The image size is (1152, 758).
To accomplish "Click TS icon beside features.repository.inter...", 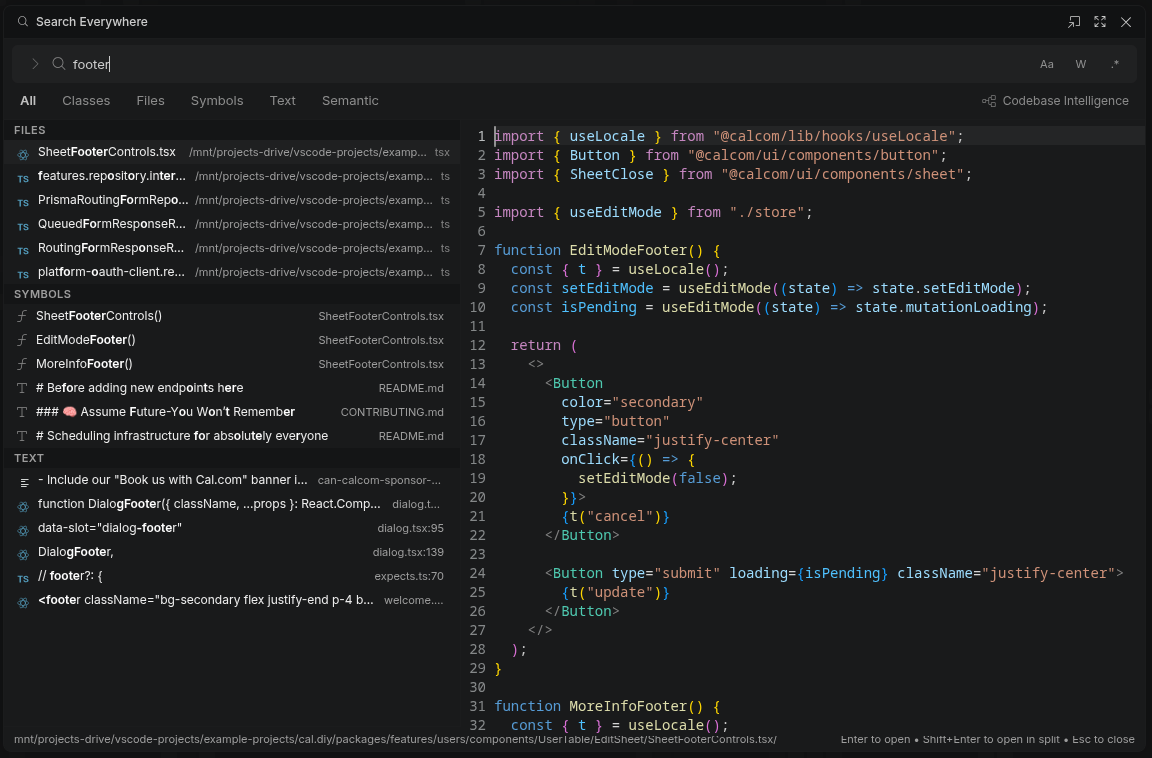I will [x=24, y=178].
